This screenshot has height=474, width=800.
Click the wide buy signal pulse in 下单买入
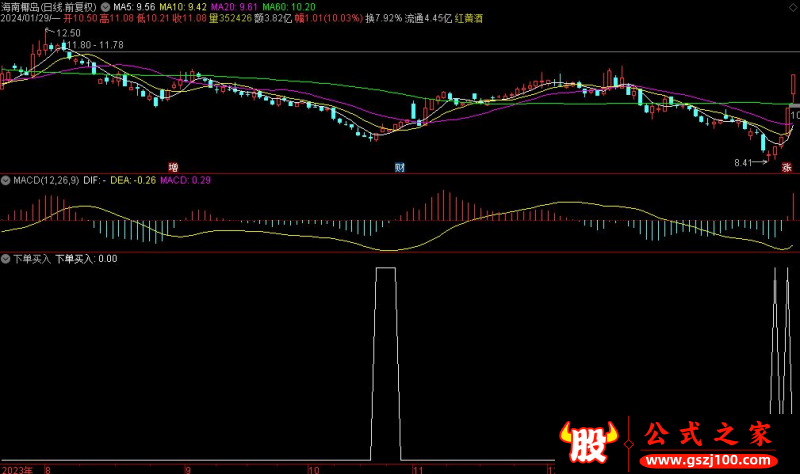click(386, 364)
